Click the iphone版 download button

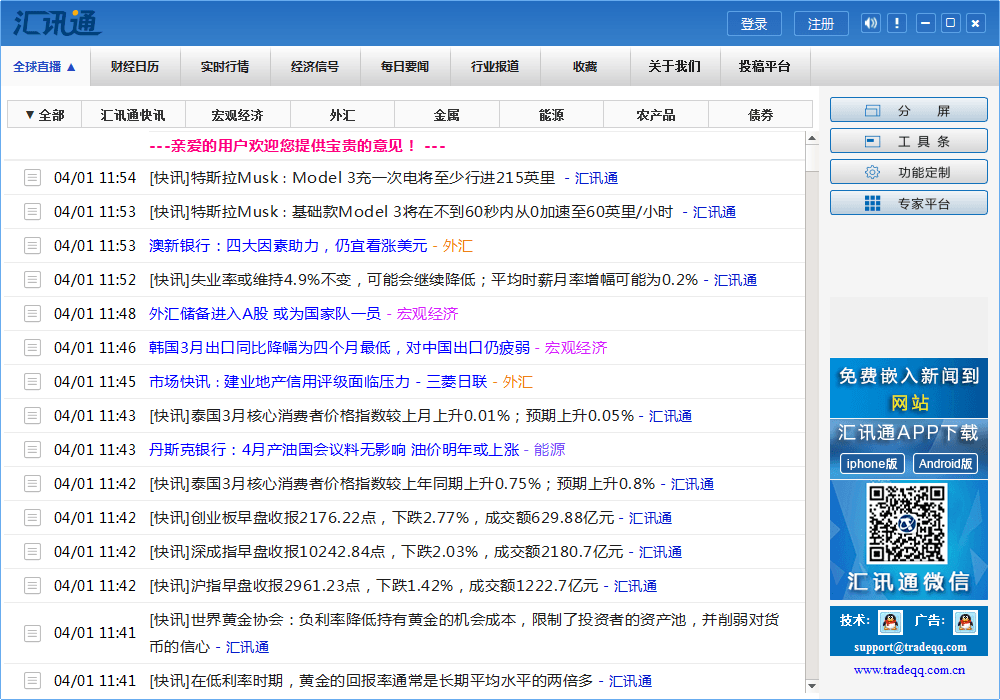(872, 463)
